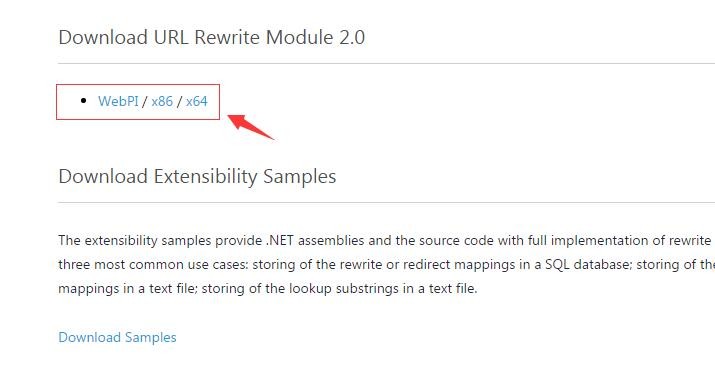This screenshot has height=371, width=715.
Task: Click the word 'Extensibility' in the second heading
Action: pyautogui.click(x=205, y=176)
